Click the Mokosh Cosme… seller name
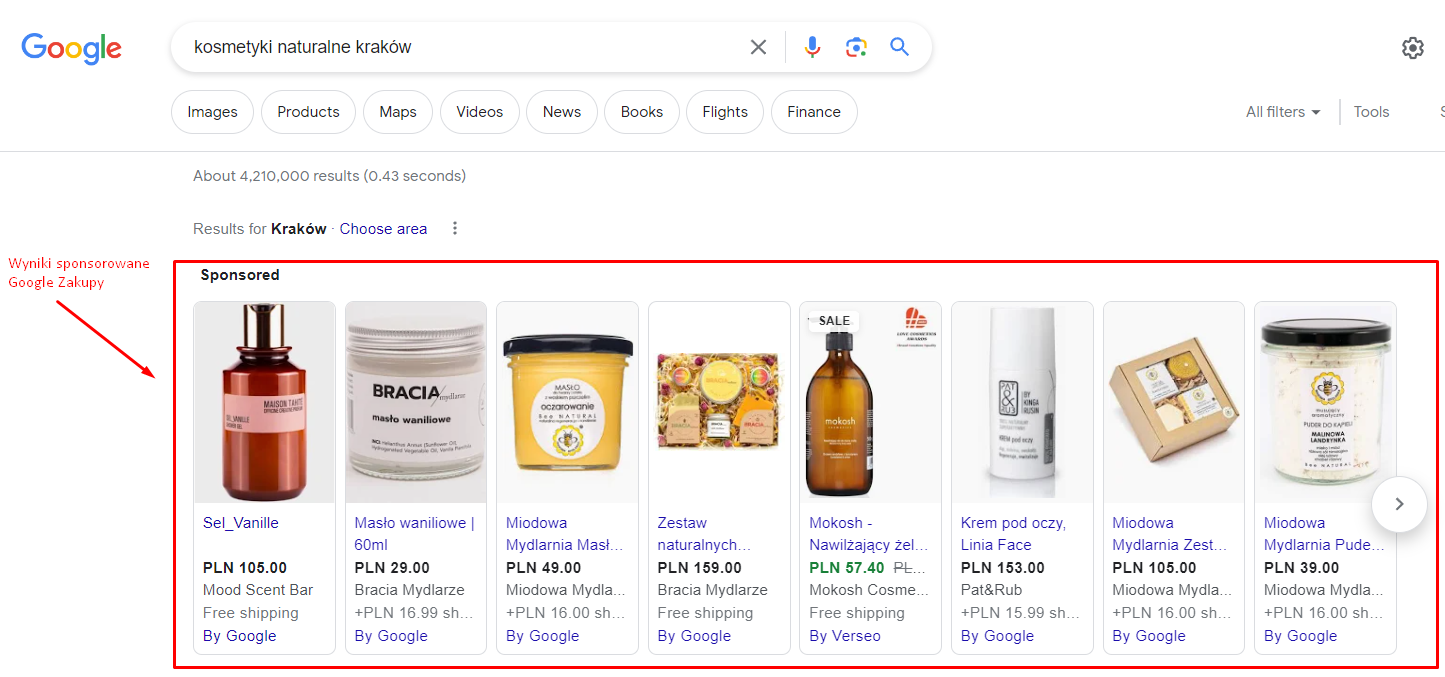Screen dimensions: 1445x677 click(x=869, y=590)
